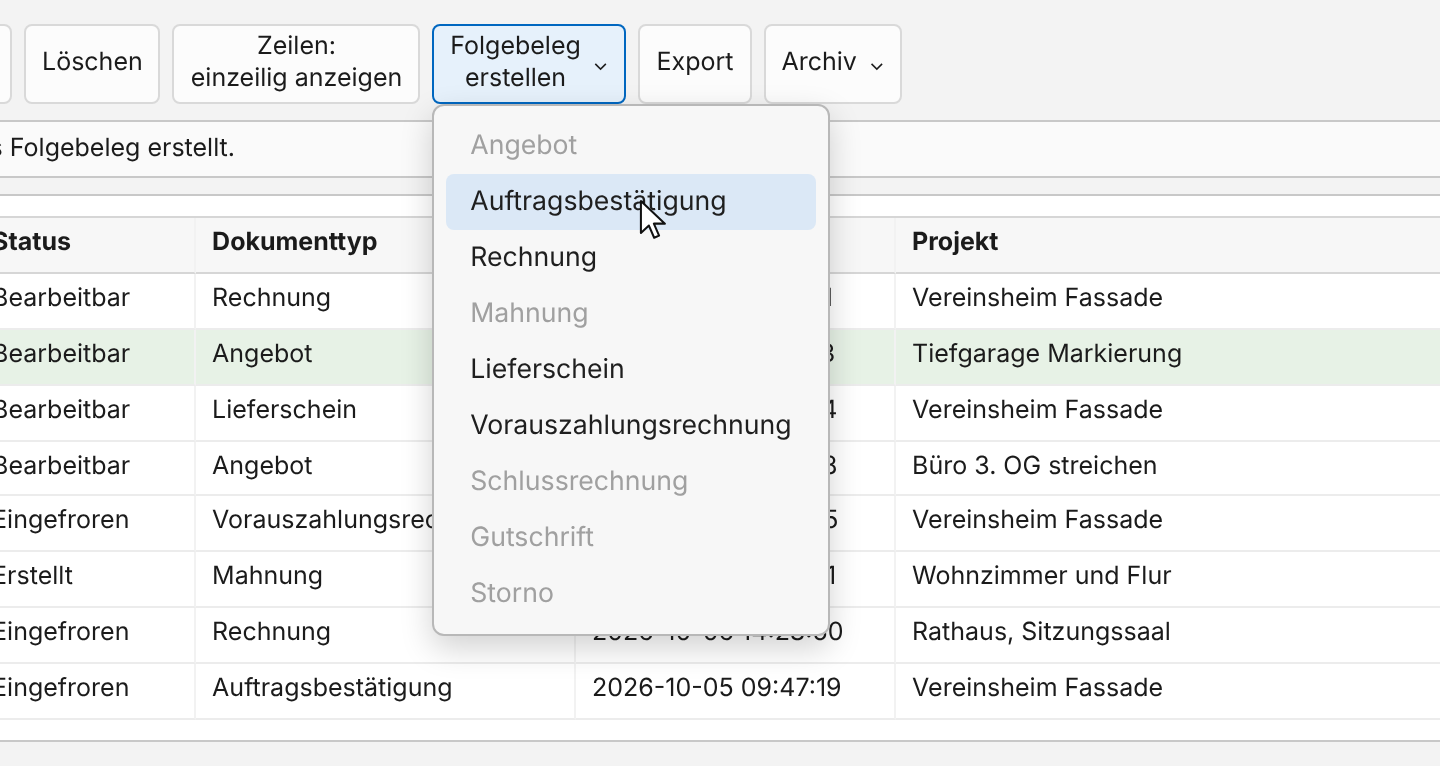This screenshot has width=1440, height=766.
Task: Click the date '2026-10-05 09:47:19'
Action: 716,688
